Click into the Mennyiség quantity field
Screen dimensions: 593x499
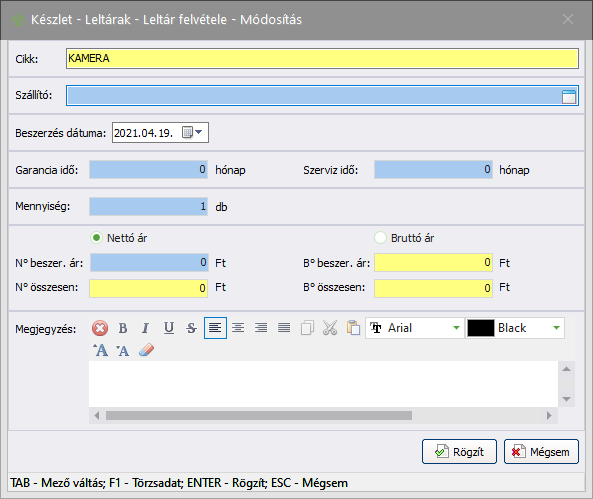click(148, 207)
